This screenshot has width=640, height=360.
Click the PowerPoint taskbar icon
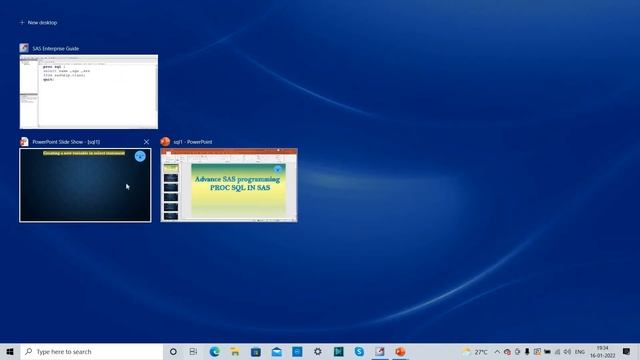400,351
